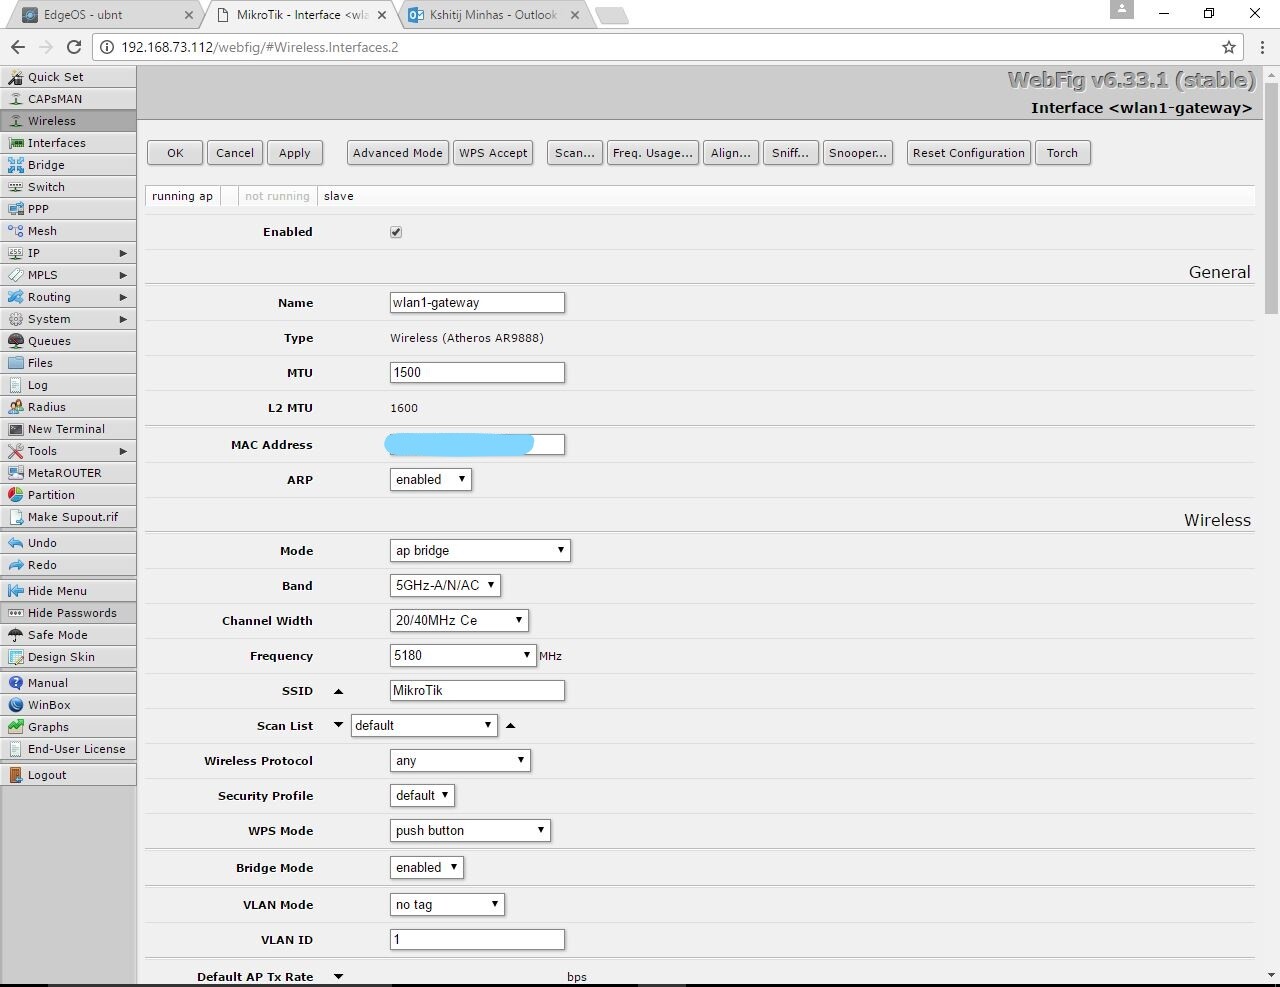Click the Cancel button

pos(235,153)
